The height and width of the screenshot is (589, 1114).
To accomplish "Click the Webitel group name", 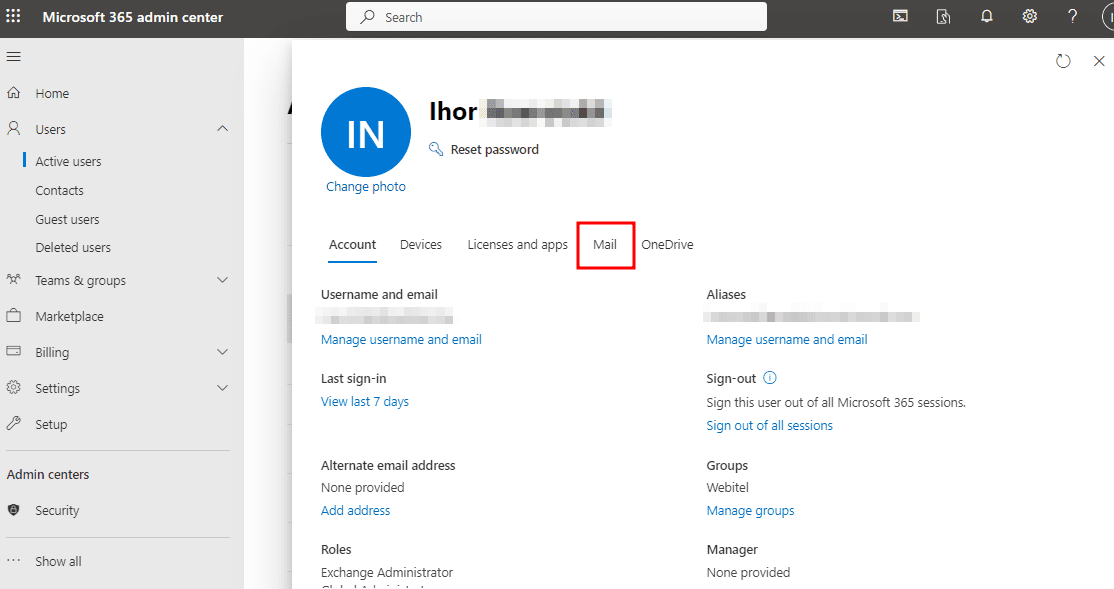I will click(x=728, y=487).
